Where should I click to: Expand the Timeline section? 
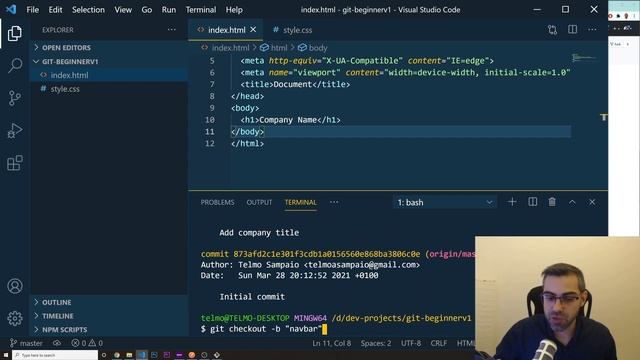pyautogui.click(x=109, y=316)
